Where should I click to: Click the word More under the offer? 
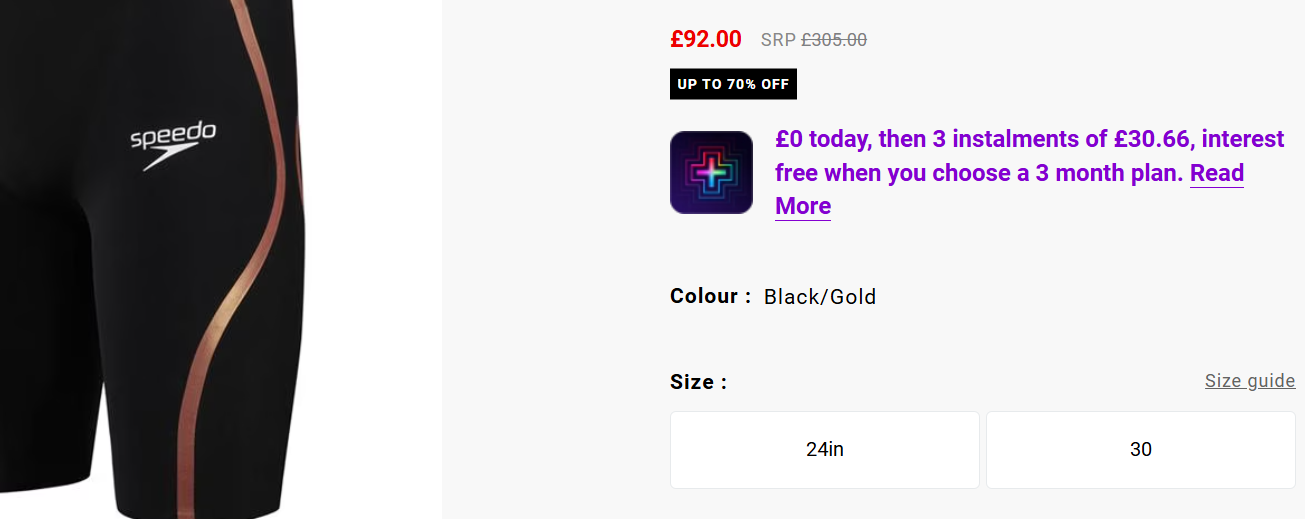pyautogui.click(x=803, y=207)
